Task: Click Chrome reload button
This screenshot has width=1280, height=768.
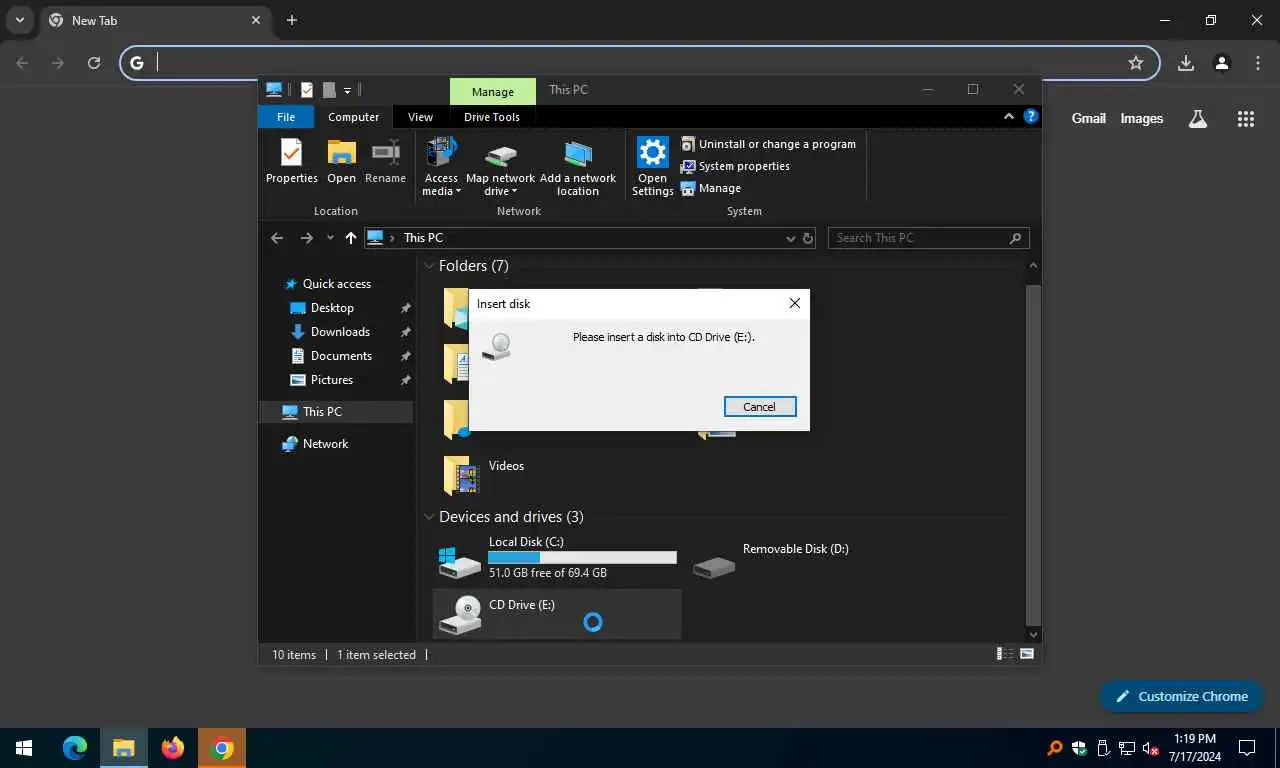Action: (x=94, y=63)
